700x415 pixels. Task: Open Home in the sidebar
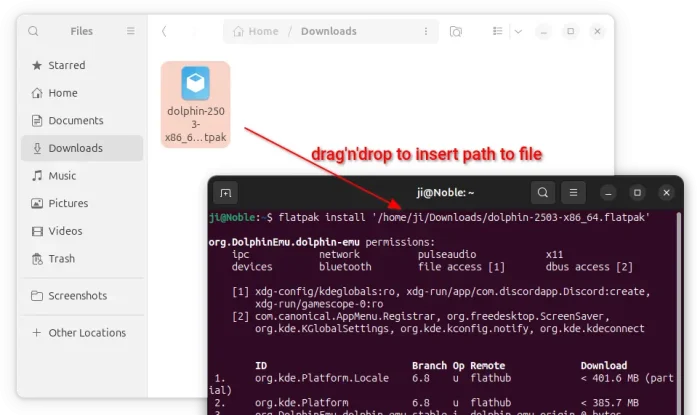(x=82, y=93)
